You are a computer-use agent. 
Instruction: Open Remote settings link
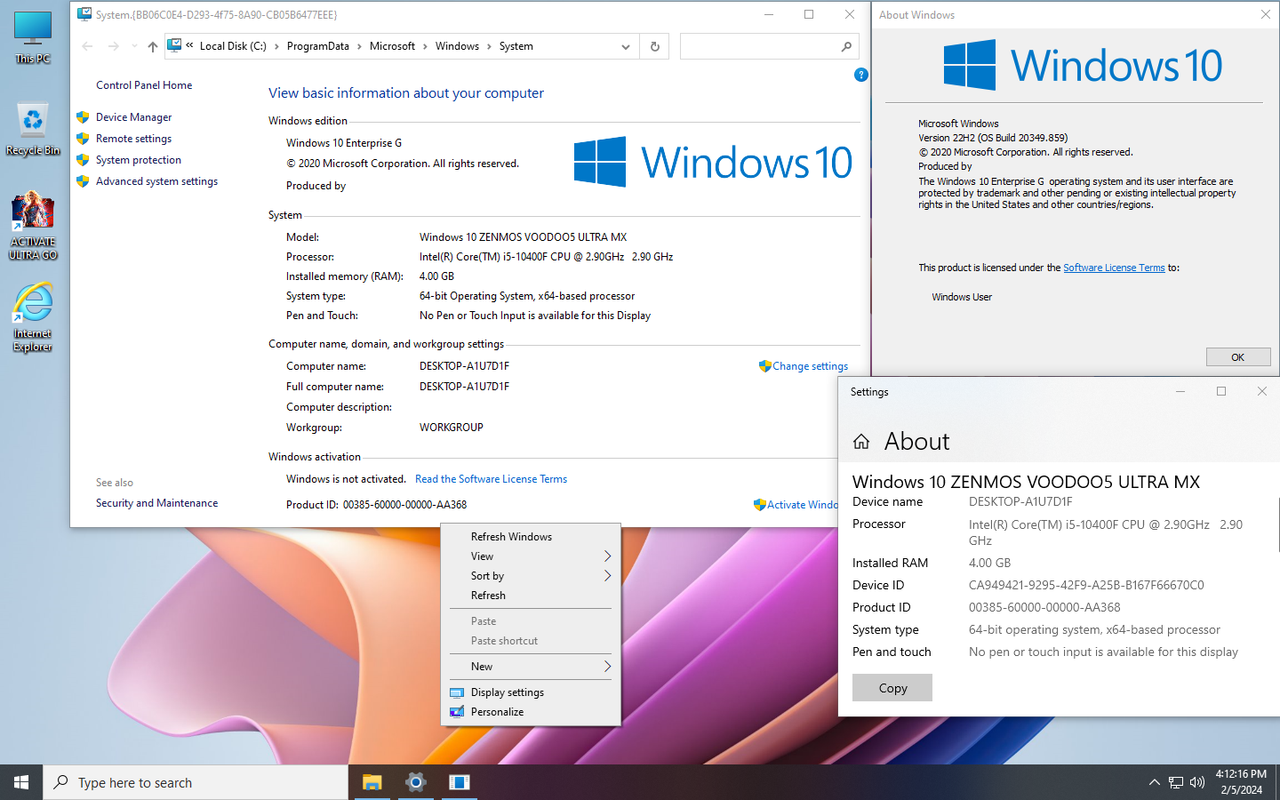(134, 139)
